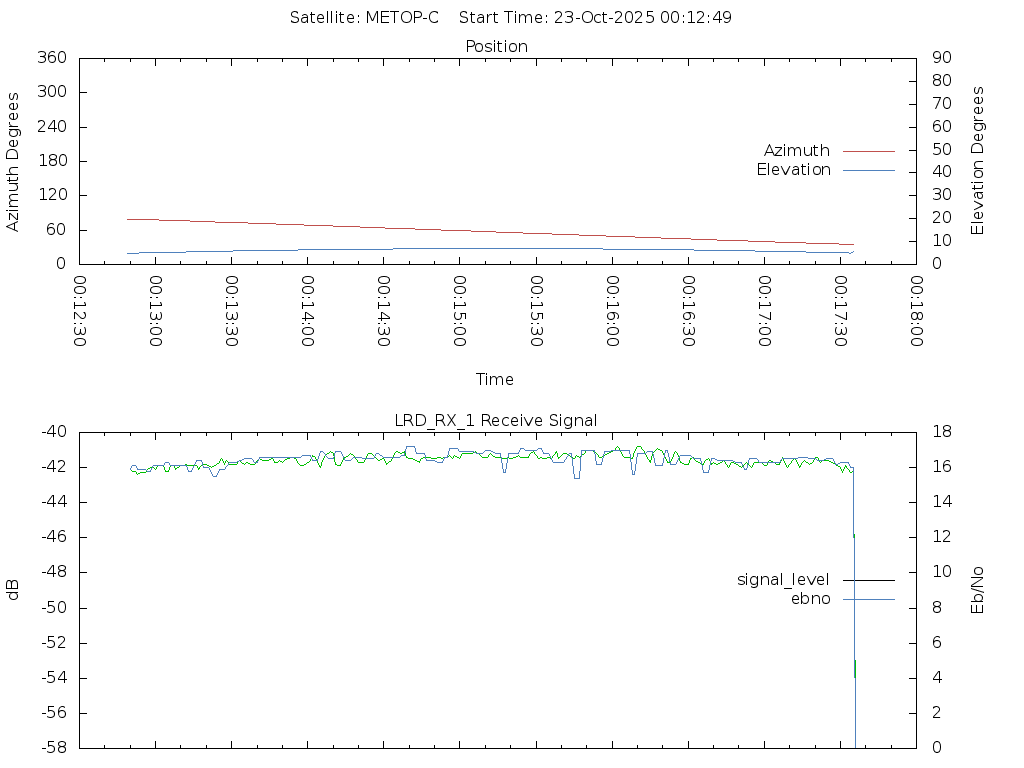This screenshot has height=768, width=1024.
Task: Click the Elevation Degrees axis label
Action: (978, 161)
